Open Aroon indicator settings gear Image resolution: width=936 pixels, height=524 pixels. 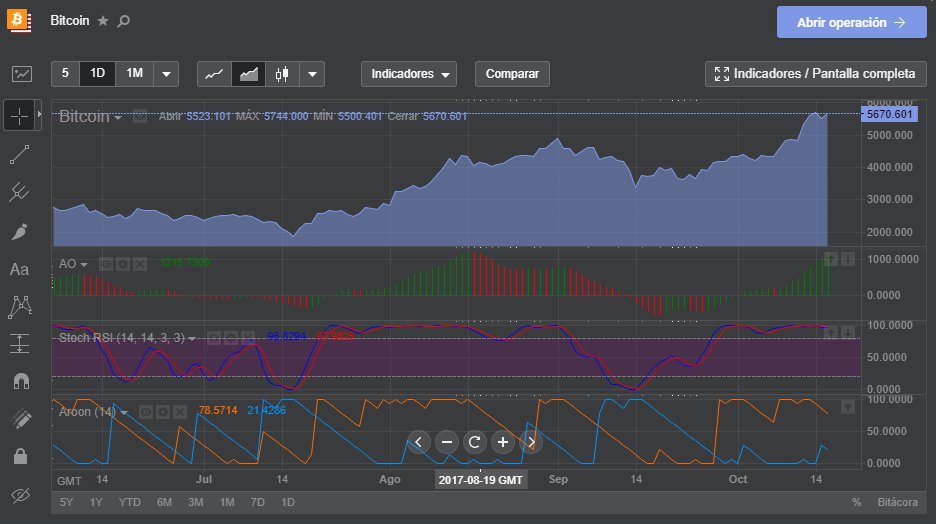pyautogui.click(x=162, y=412)
